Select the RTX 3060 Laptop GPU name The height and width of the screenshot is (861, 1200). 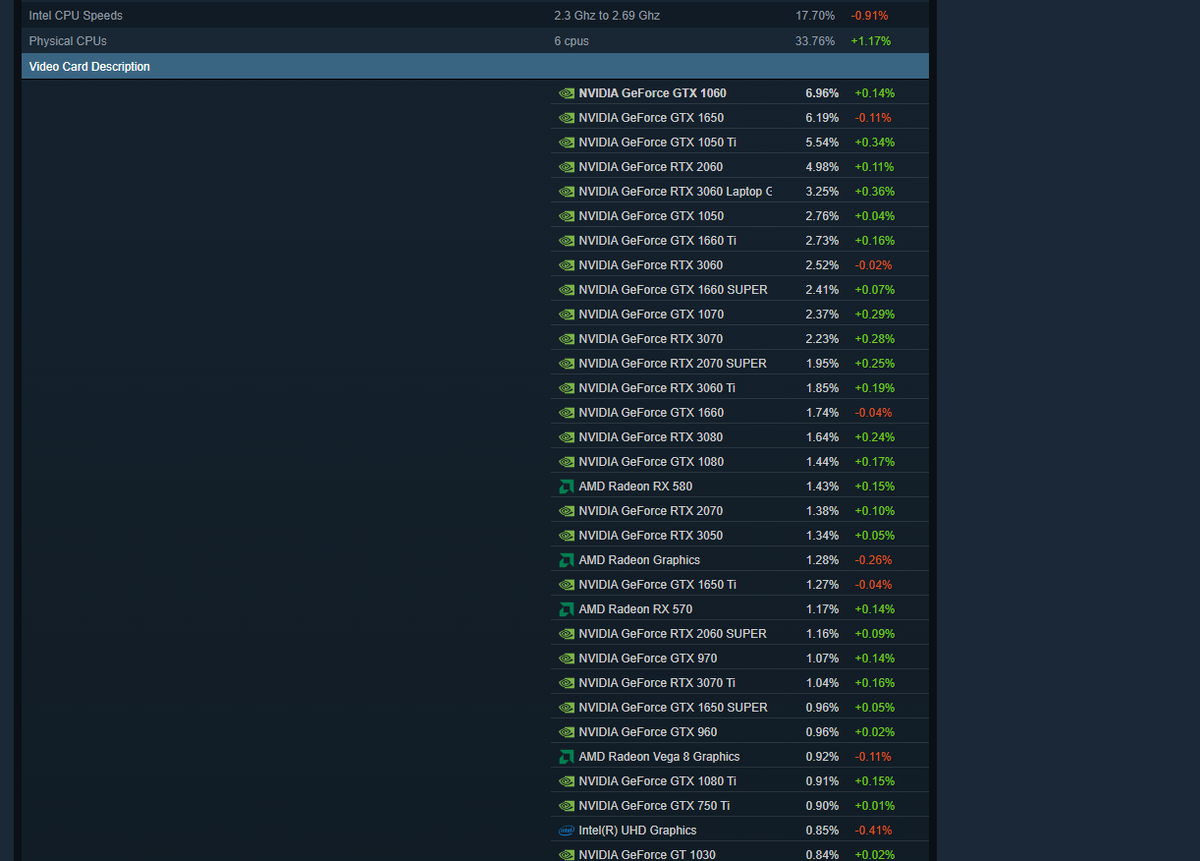(675, 191)
